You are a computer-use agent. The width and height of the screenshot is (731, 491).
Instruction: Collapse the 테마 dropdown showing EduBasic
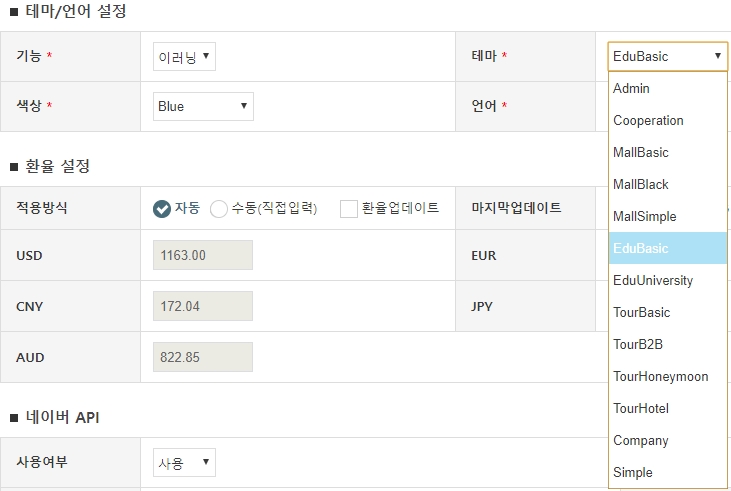click(x=668, y=56)
